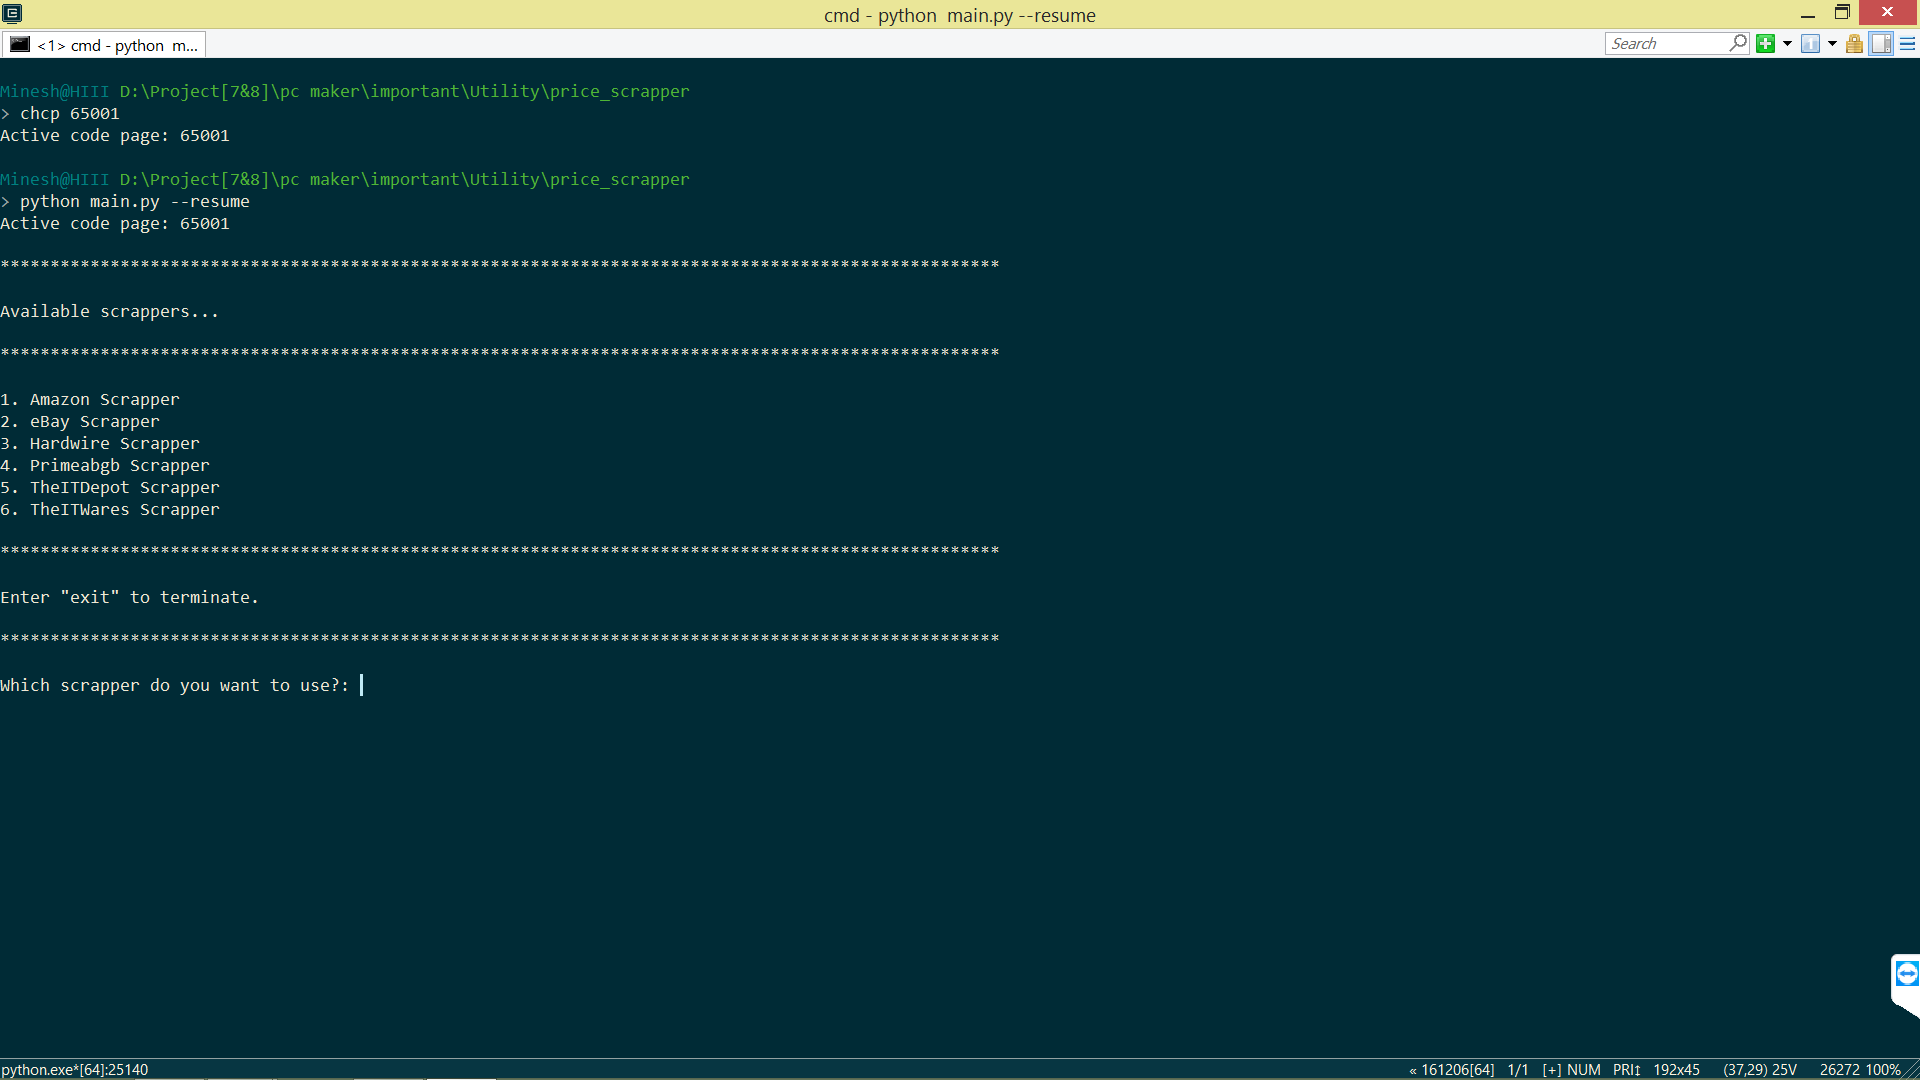Image resolution: width=1920 pixels, height=1080 pixels.
Task: Close the ConEmu window
Action: click(1888, 12)
